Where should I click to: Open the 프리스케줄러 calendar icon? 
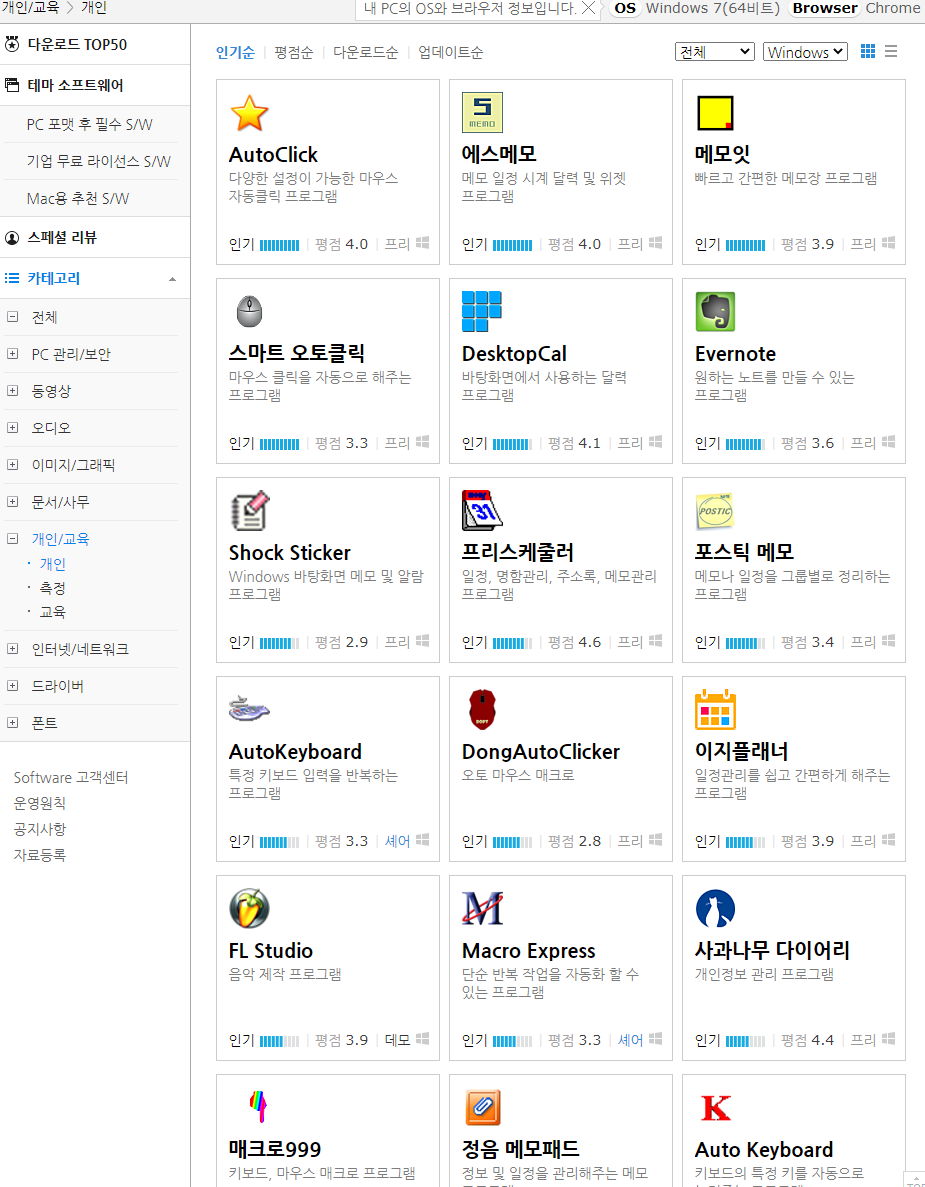tap(482, 510)
